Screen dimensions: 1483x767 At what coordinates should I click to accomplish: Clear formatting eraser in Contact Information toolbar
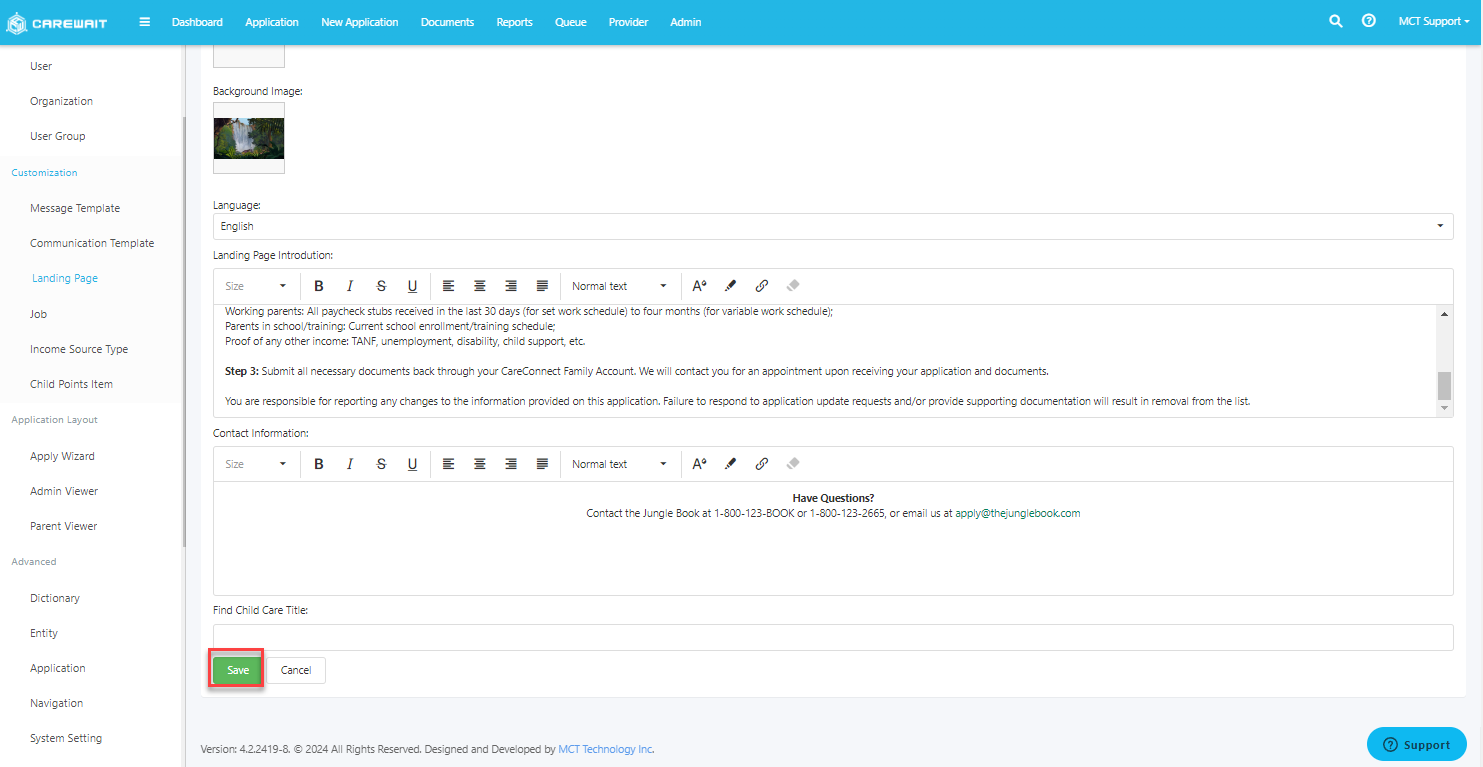793,464
